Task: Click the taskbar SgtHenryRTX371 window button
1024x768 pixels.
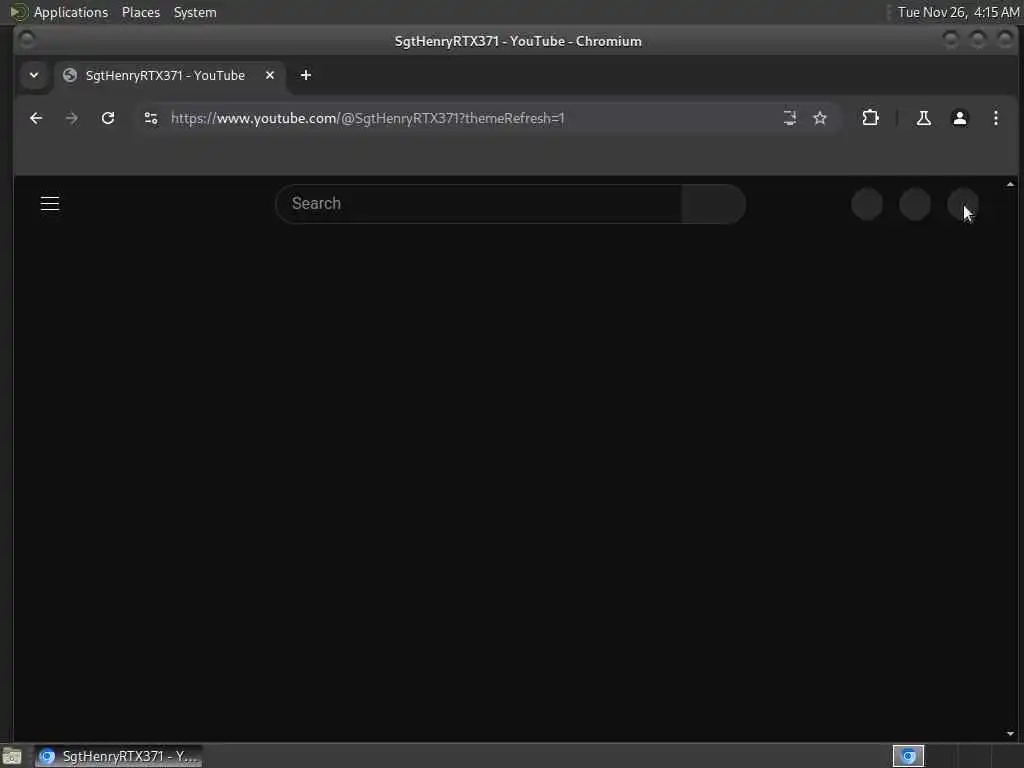Action: click(x=118, y=756)
